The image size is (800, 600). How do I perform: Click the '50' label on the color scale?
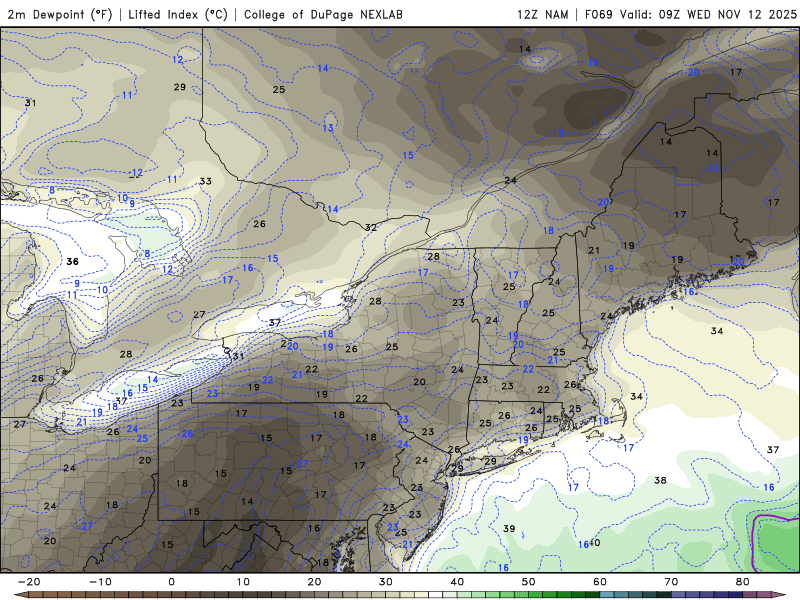click(529, 582)
